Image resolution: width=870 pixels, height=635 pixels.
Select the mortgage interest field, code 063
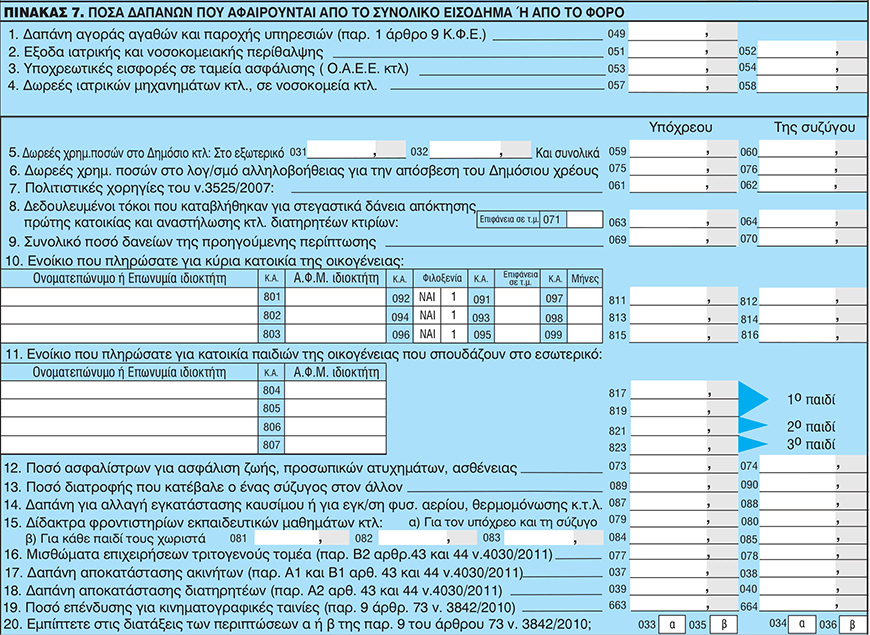pyautogui.click(x=684, y=220)
